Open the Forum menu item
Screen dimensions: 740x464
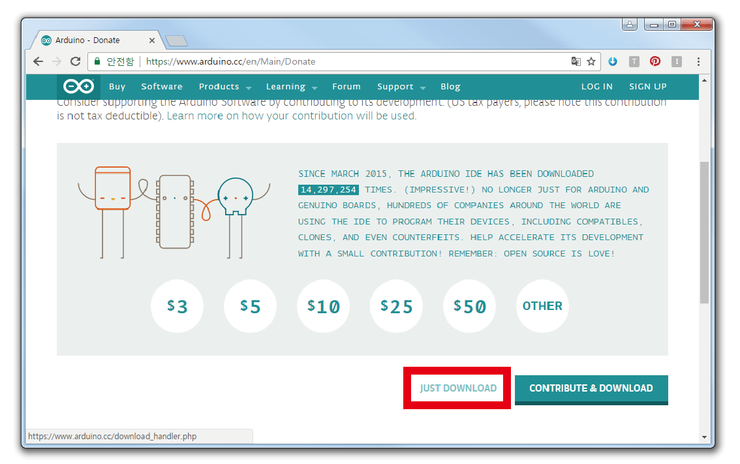pyautogui.click(x=346, y=86)
